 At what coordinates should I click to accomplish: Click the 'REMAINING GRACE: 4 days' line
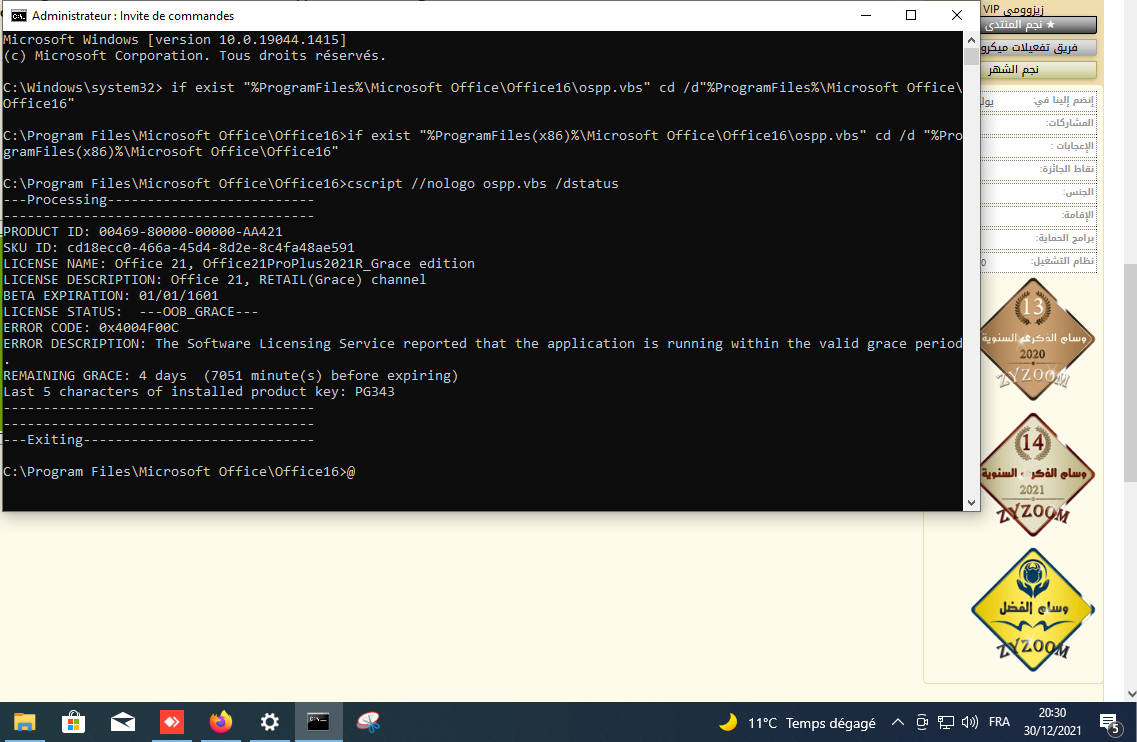click(231, 375)
